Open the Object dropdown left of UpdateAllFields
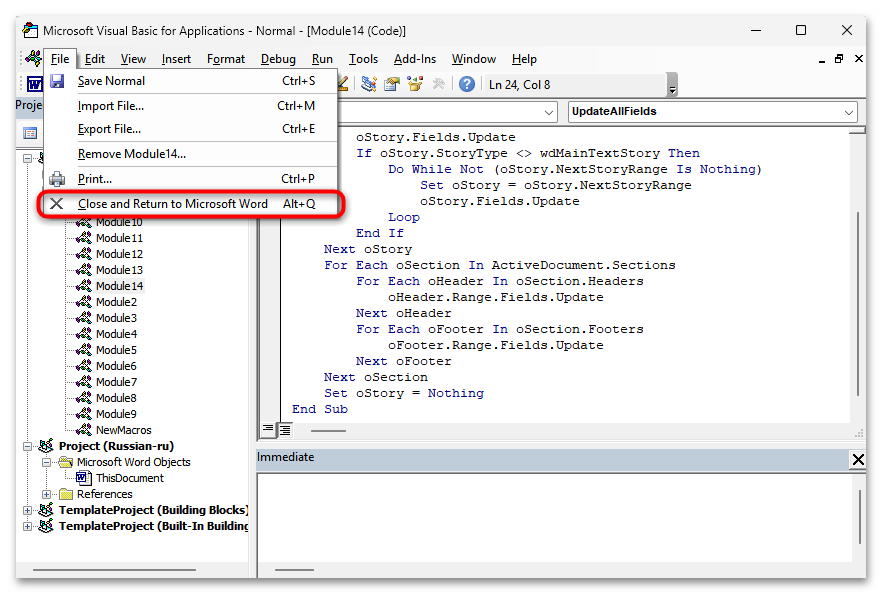The height and width of the screenshot is (594, 882). tap(549, 112)
